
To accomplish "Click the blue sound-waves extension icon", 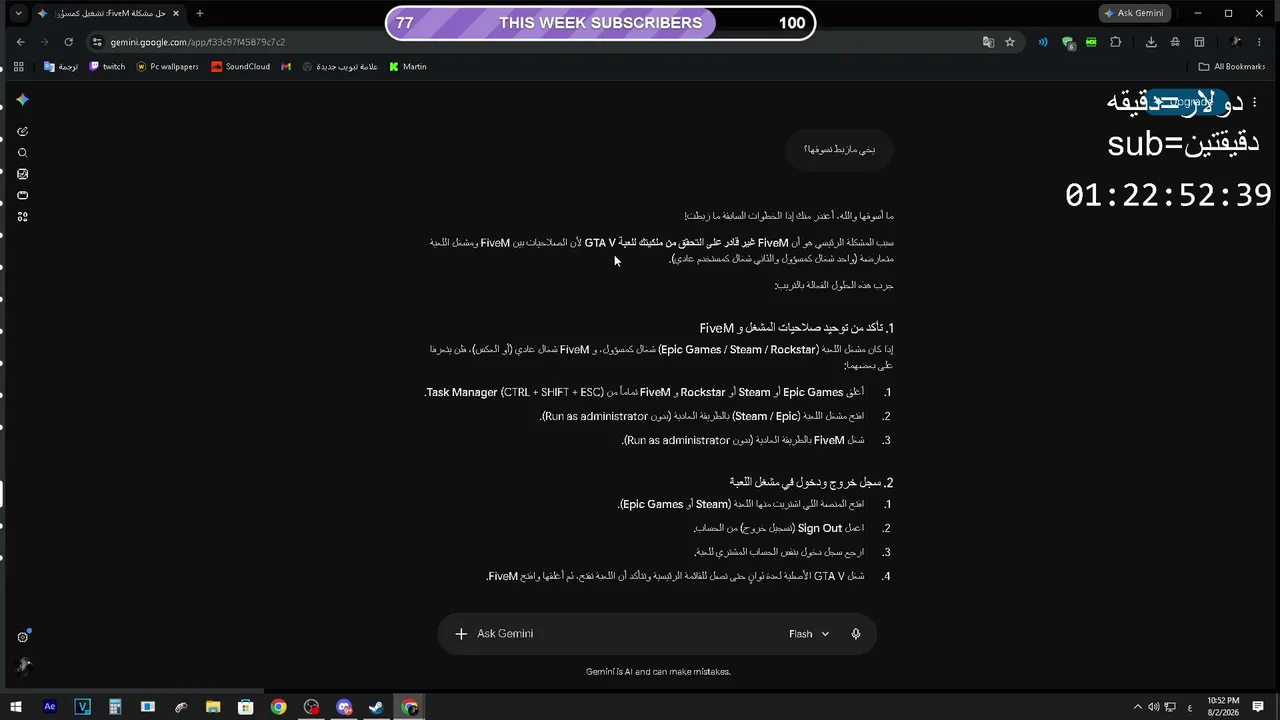I will point(1043,42).
